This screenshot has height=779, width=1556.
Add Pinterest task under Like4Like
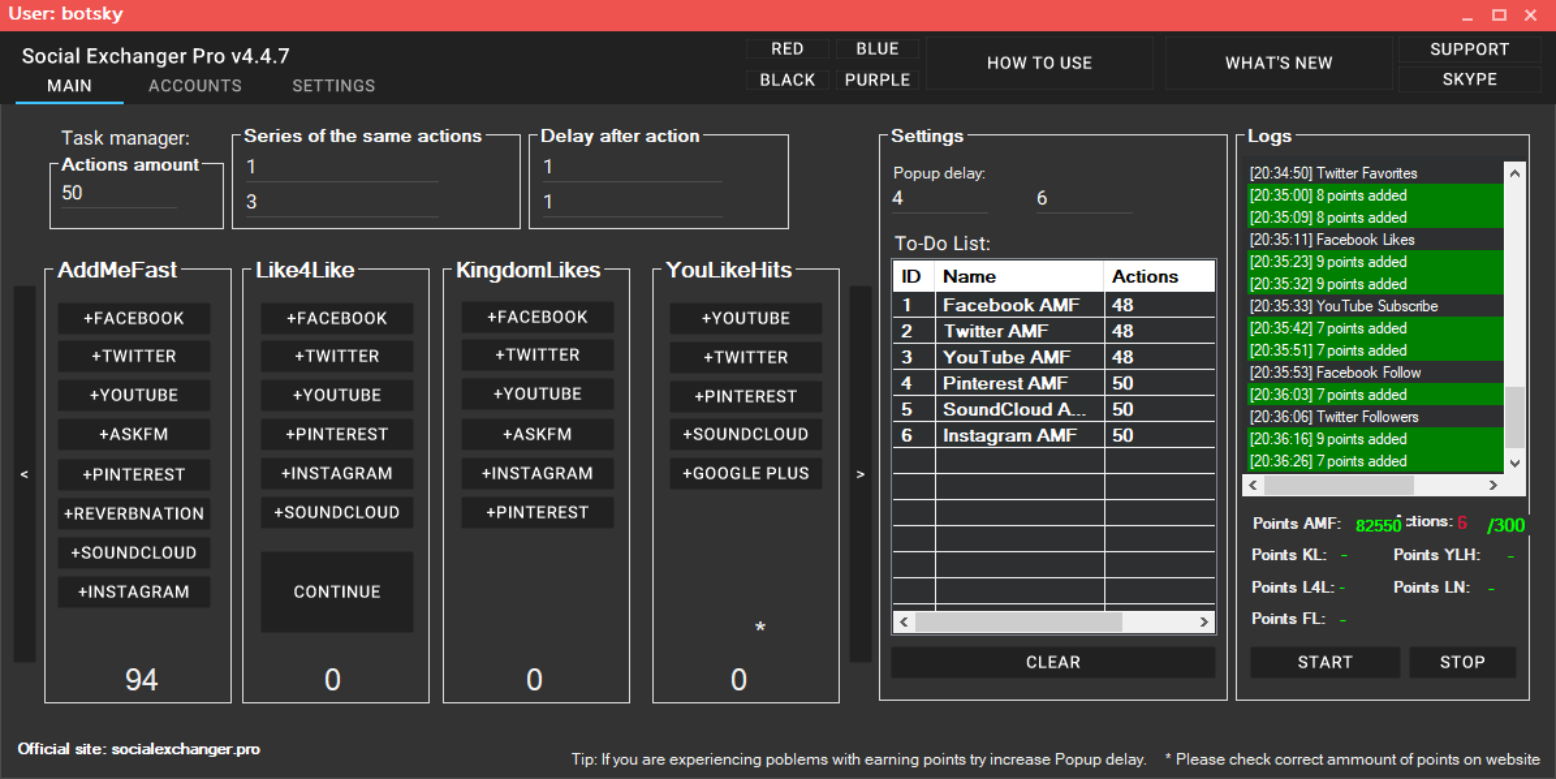tap(337, 434)
